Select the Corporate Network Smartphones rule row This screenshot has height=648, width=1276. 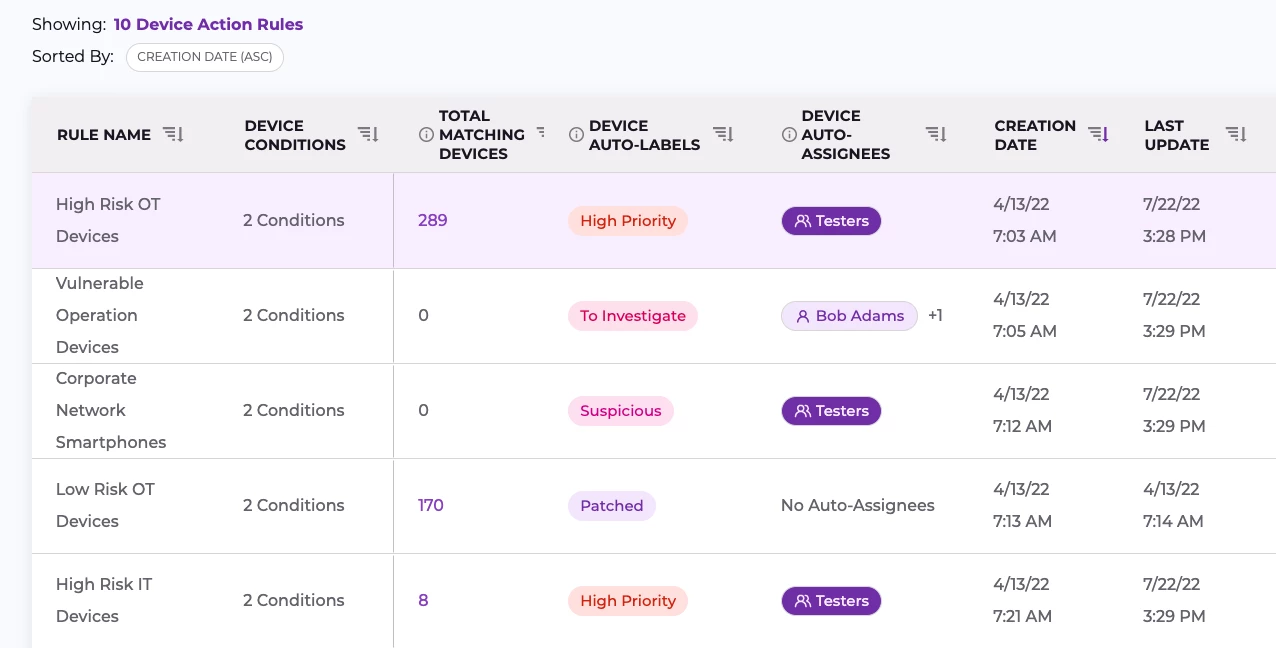click(110, 410)
